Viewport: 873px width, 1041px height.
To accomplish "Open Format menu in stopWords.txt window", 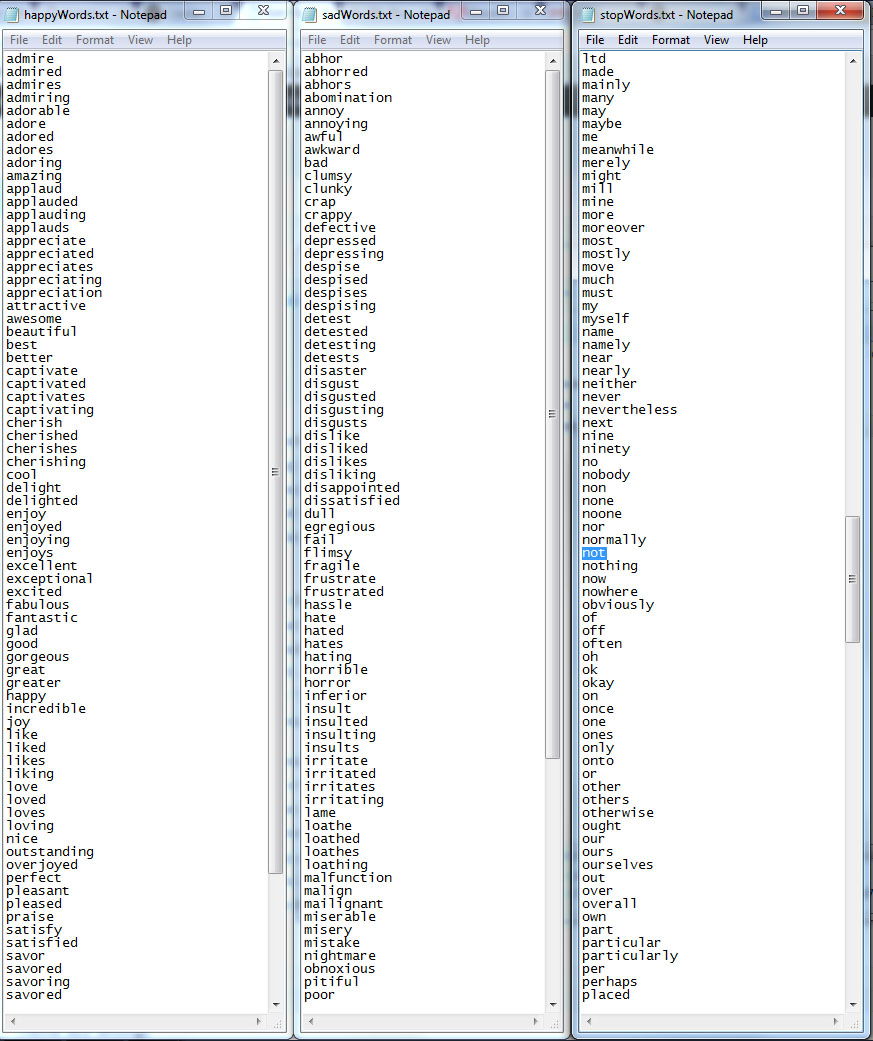I will point(671,40).
